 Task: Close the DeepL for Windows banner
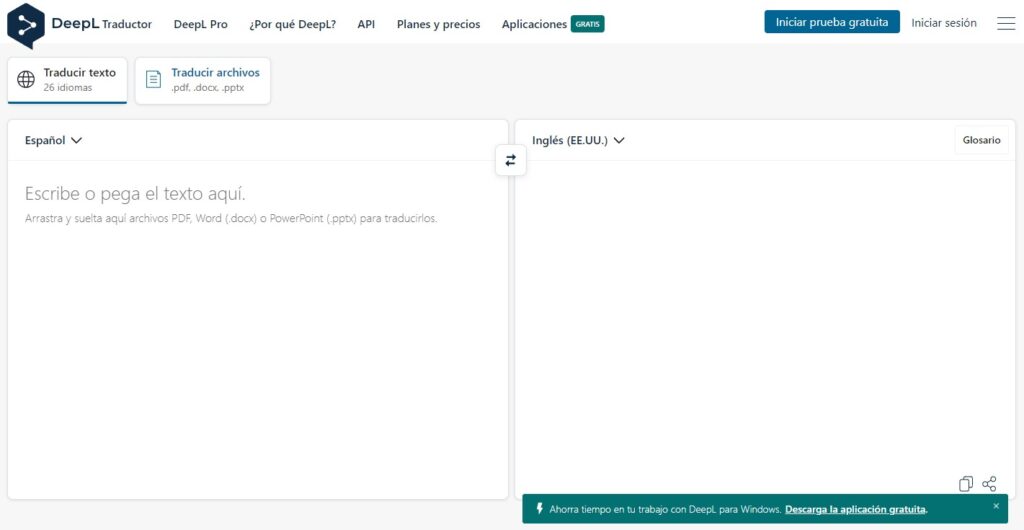[x=996, y=506]
